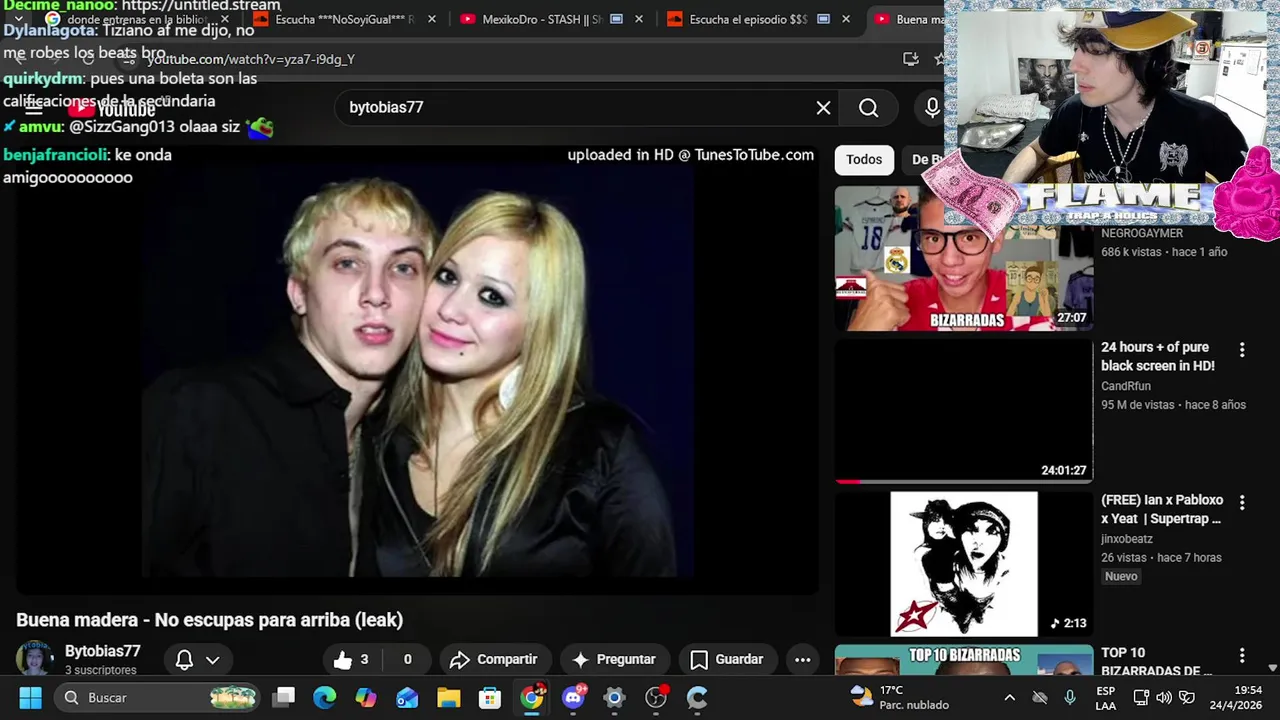The height and width of the screenshot is (720, 1280).
Task: Switch to NoSoyiGual SoundCloud tab
Action: [344, 19]
